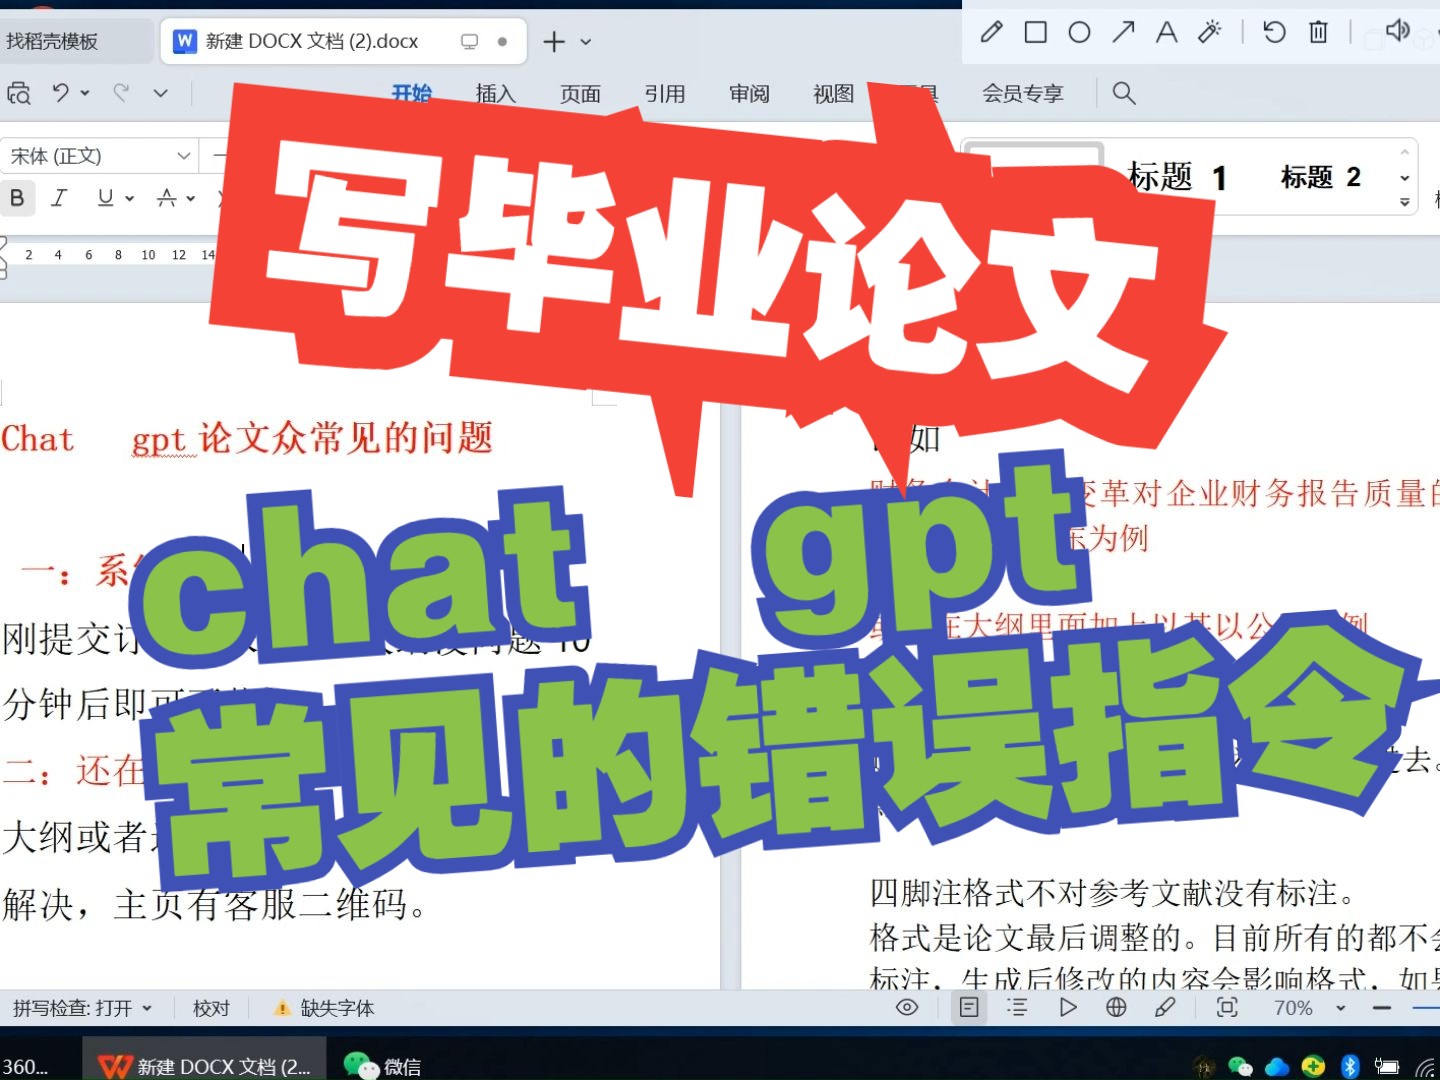Open print preview from quick access bar
This screenshot has height=1080, width=1440.
[19, 93]
